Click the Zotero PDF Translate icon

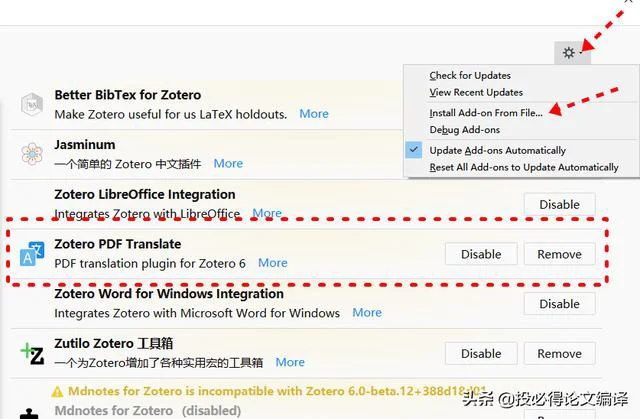(x=32, y=254)
